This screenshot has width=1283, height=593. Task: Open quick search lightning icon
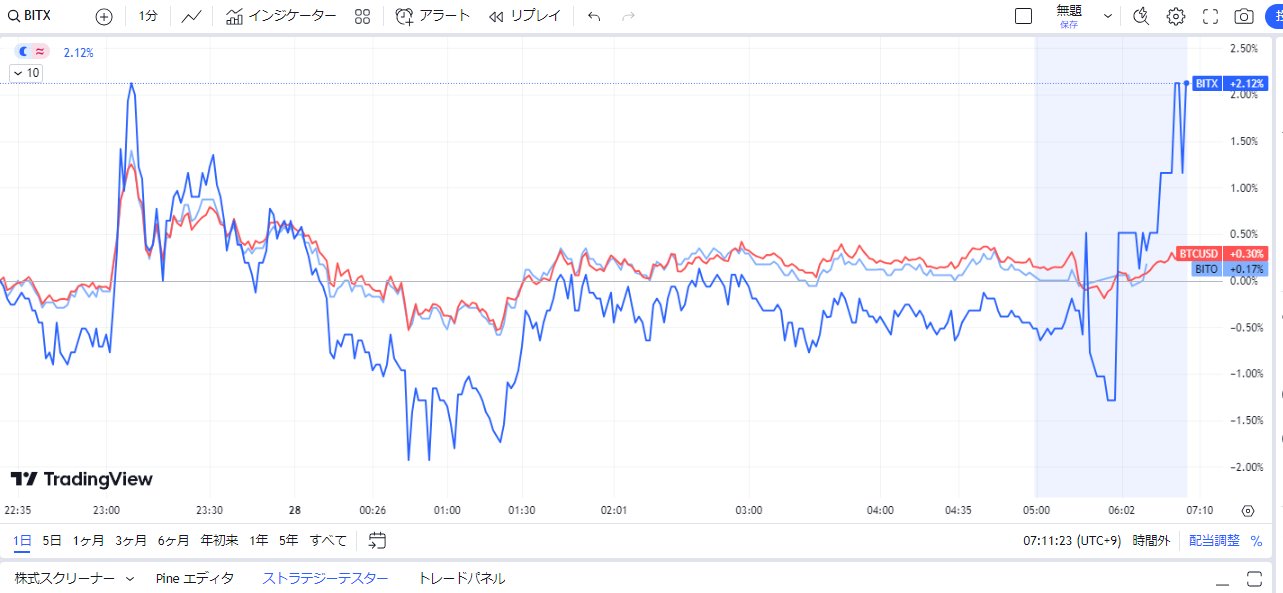point(1142,16)
